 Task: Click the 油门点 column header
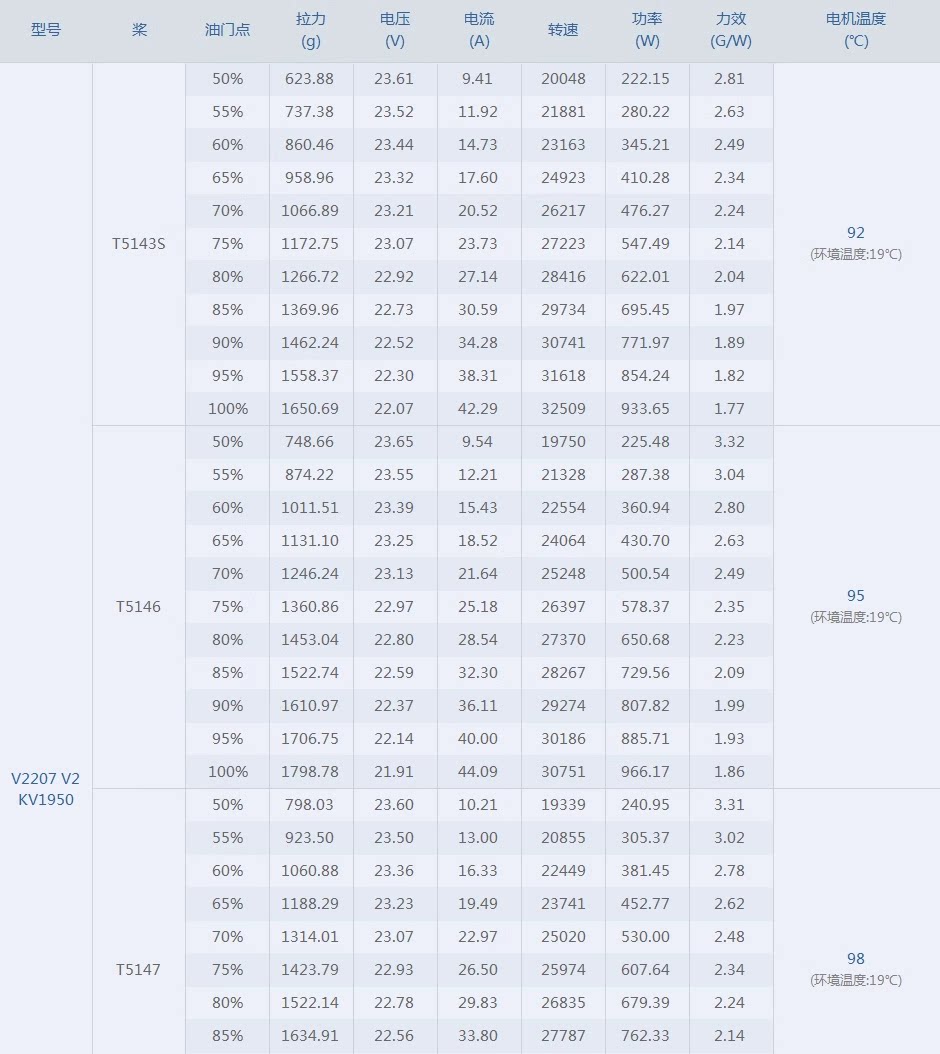pos(227,30)
